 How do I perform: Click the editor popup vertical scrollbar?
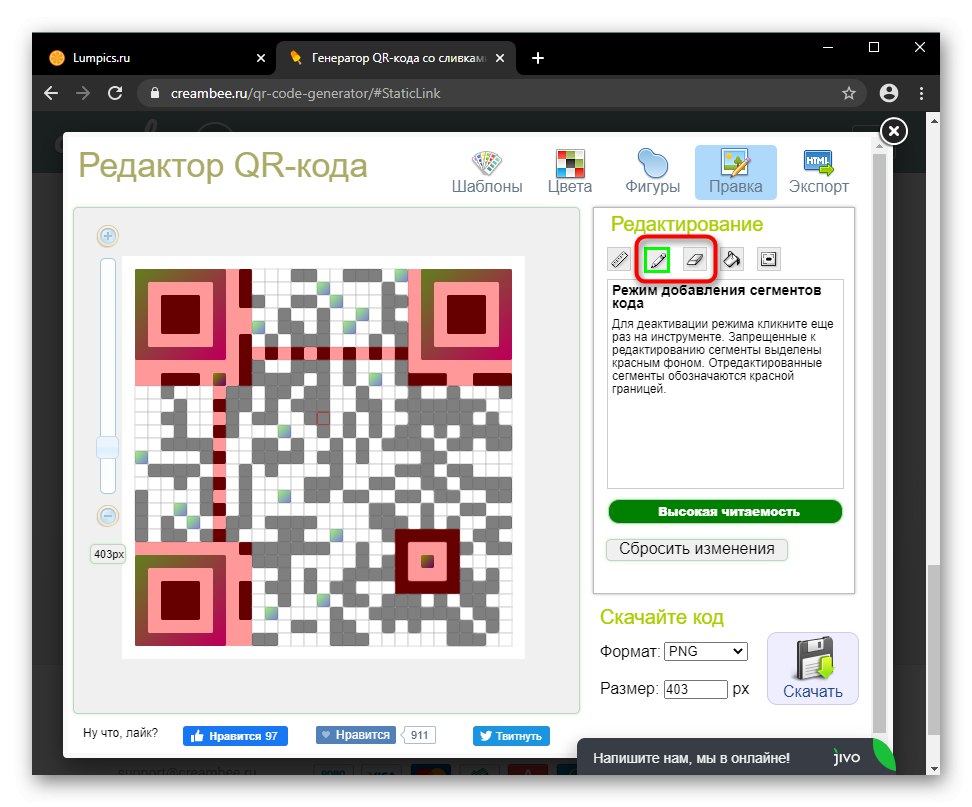879,443
